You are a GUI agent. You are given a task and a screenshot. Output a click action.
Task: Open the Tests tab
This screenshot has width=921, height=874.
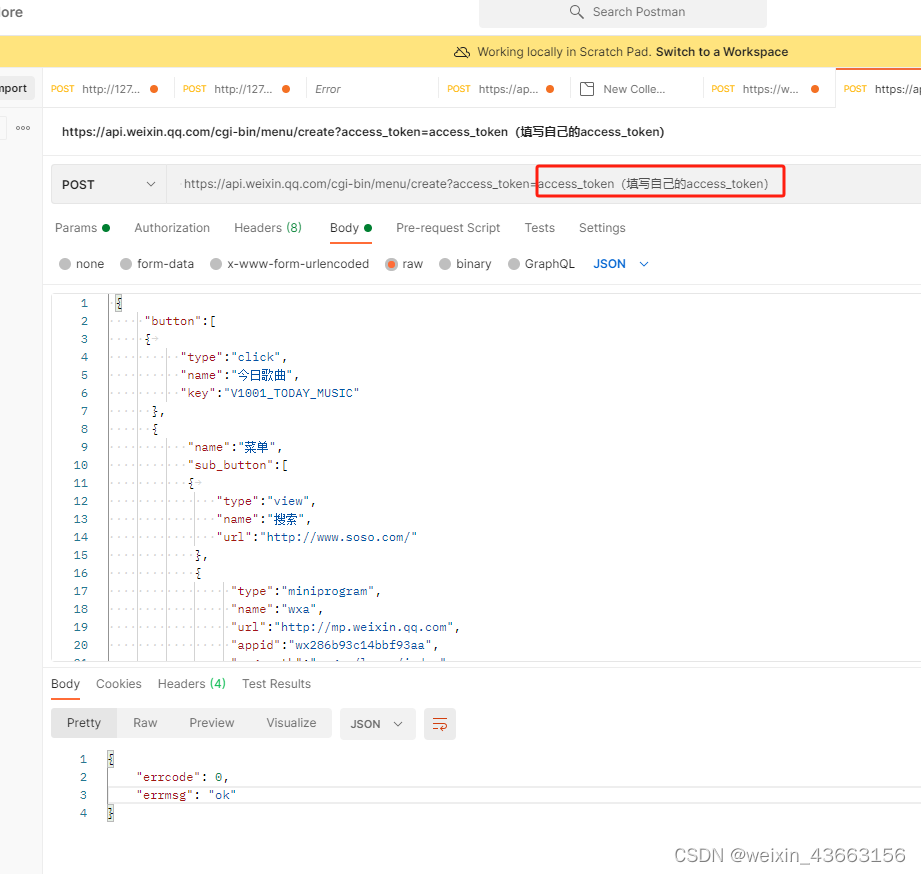540,228
